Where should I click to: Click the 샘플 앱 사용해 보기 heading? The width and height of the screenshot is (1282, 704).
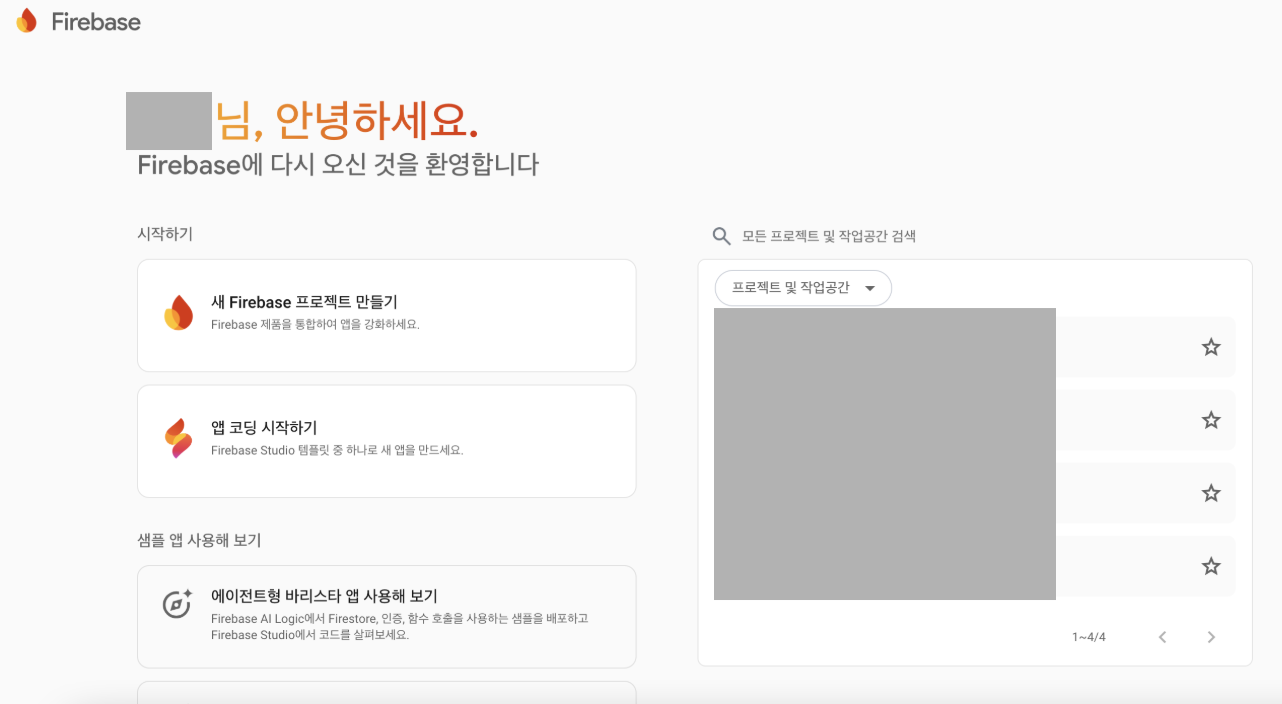199,540
